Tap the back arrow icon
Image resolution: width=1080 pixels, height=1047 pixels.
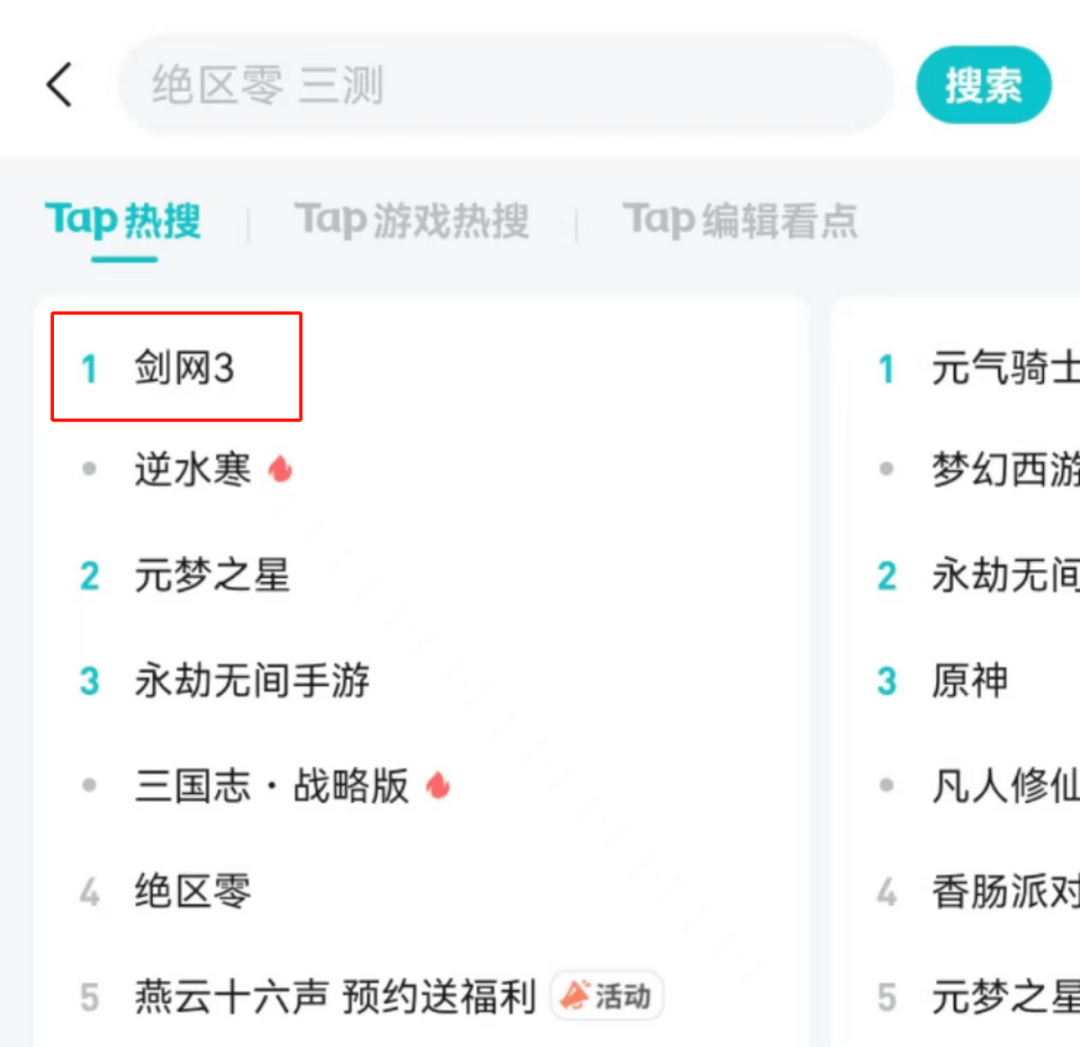click(60, 85)
